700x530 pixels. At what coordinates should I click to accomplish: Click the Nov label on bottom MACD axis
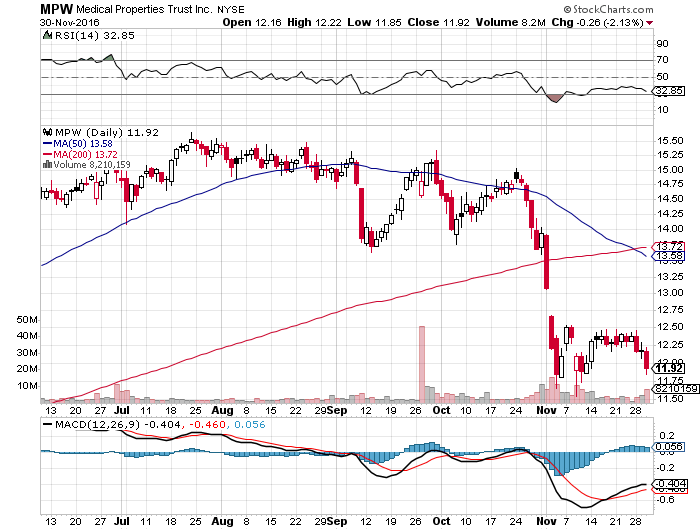click(546, 522)
